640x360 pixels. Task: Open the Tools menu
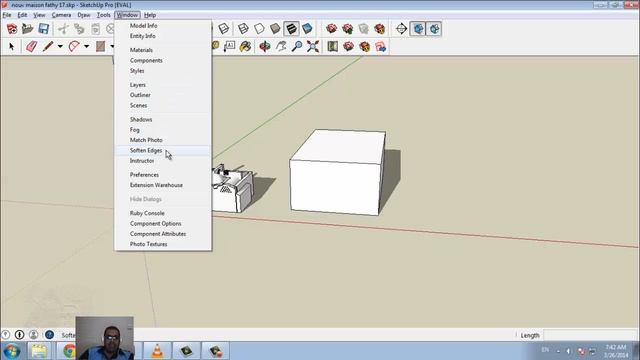click(x=104, y=15)
